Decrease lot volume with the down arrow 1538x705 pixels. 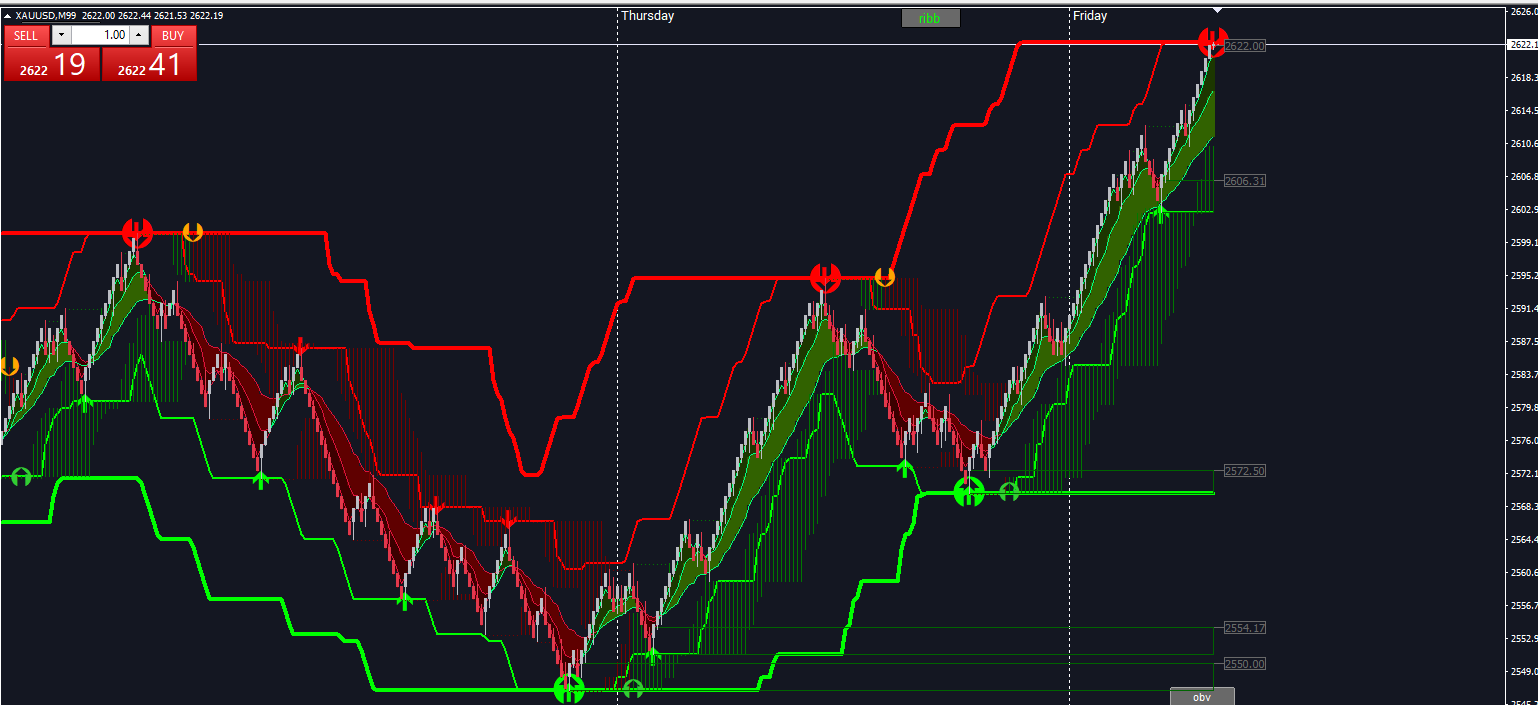61,35
